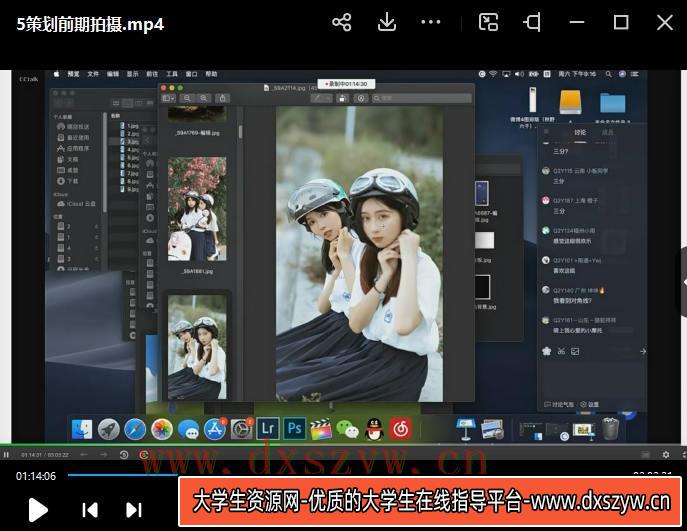Select the bottom helmet girls thumbnail
Viewport: 687px width, 531px height.
click(197, 347)
